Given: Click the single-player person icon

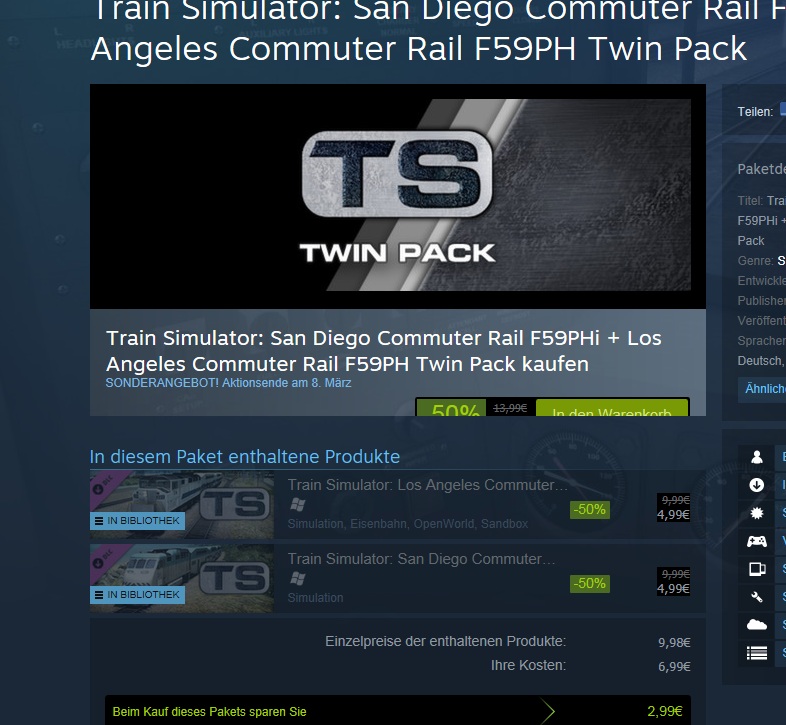Looking at the screenshot, I should tap(756, 457).
